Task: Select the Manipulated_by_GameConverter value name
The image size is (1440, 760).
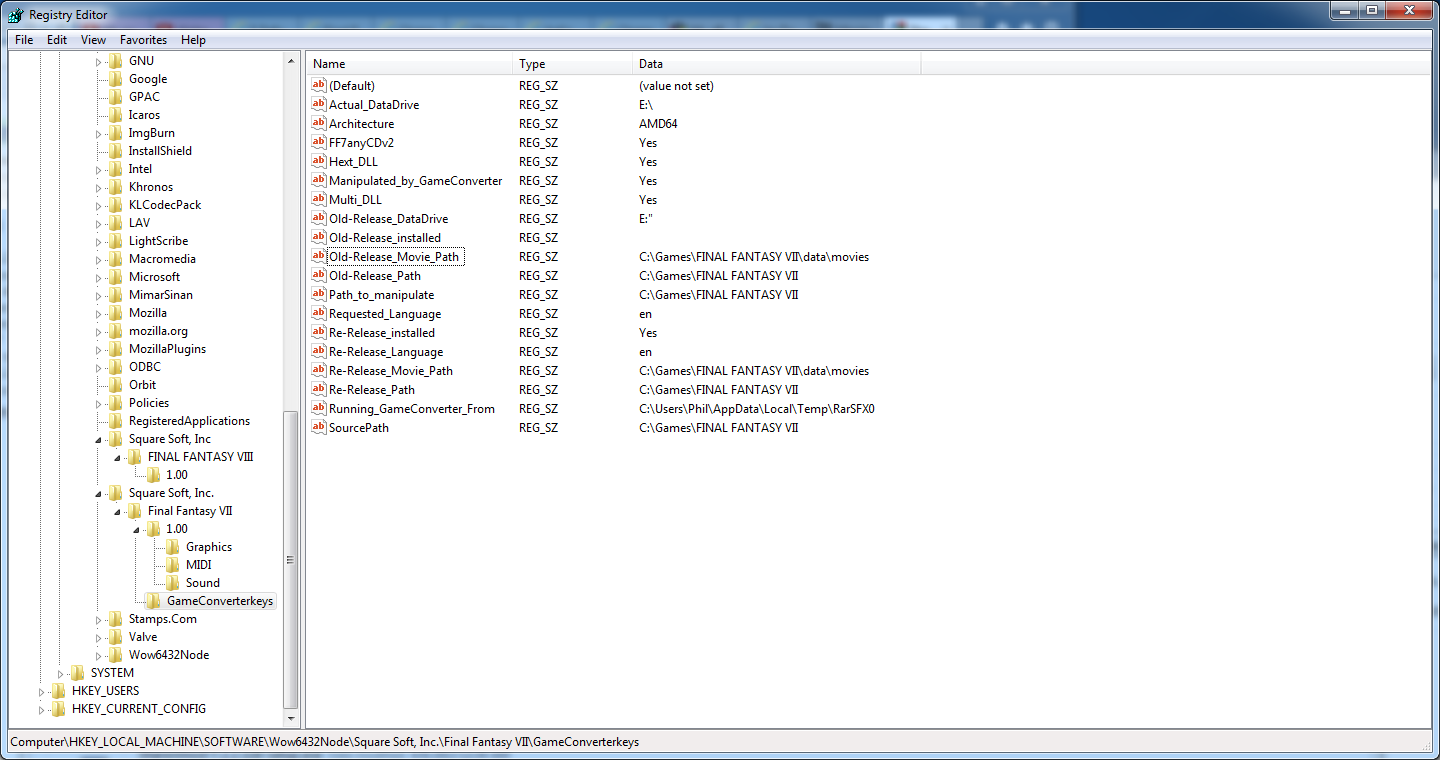Action: (415, 181)
